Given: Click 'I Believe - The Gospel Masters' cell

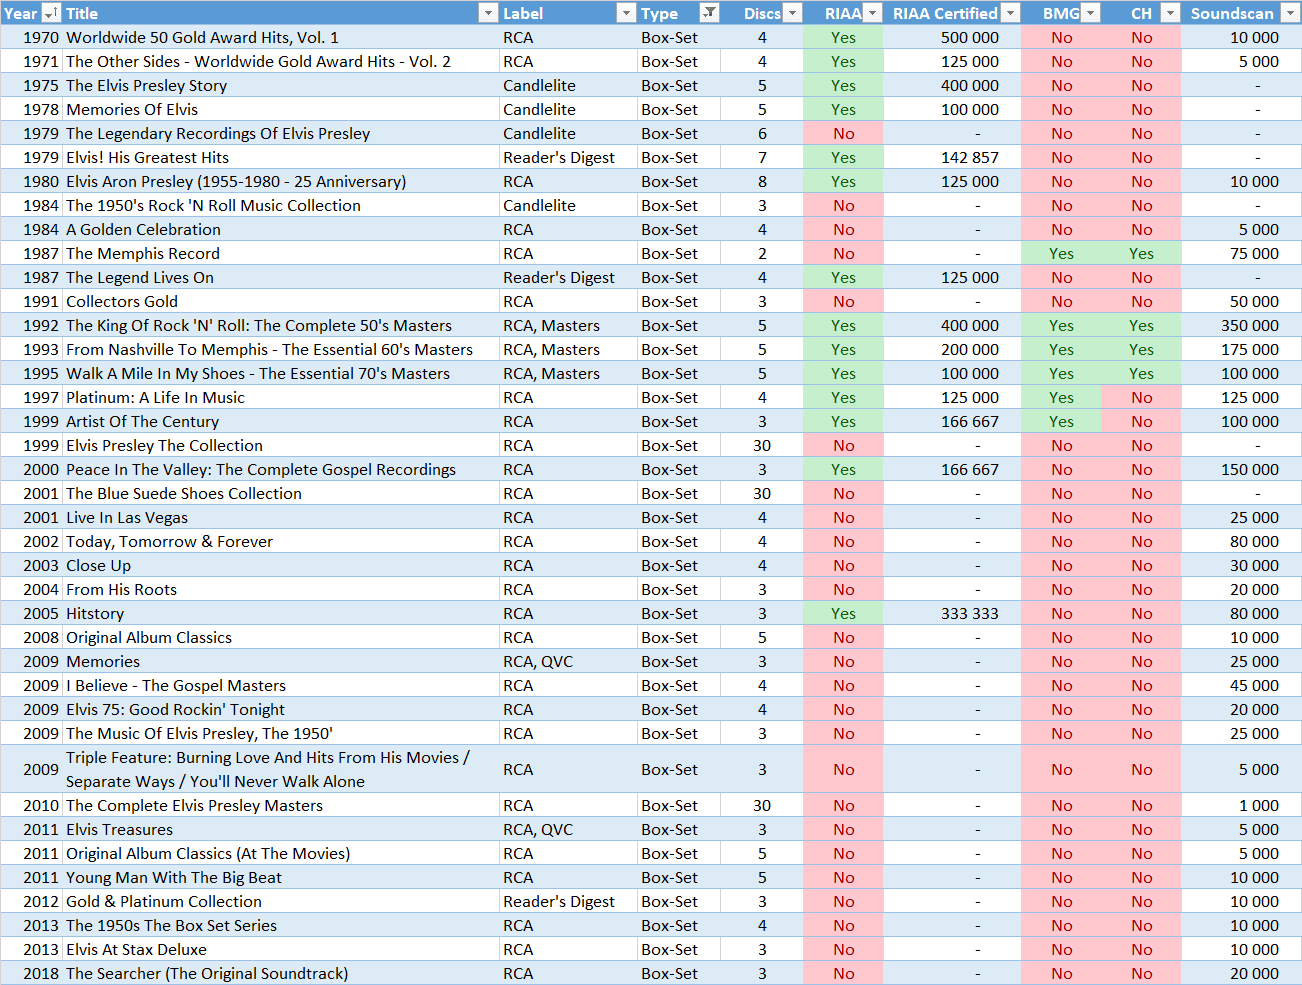Looking at the screenshot, I should coord(281,685).
